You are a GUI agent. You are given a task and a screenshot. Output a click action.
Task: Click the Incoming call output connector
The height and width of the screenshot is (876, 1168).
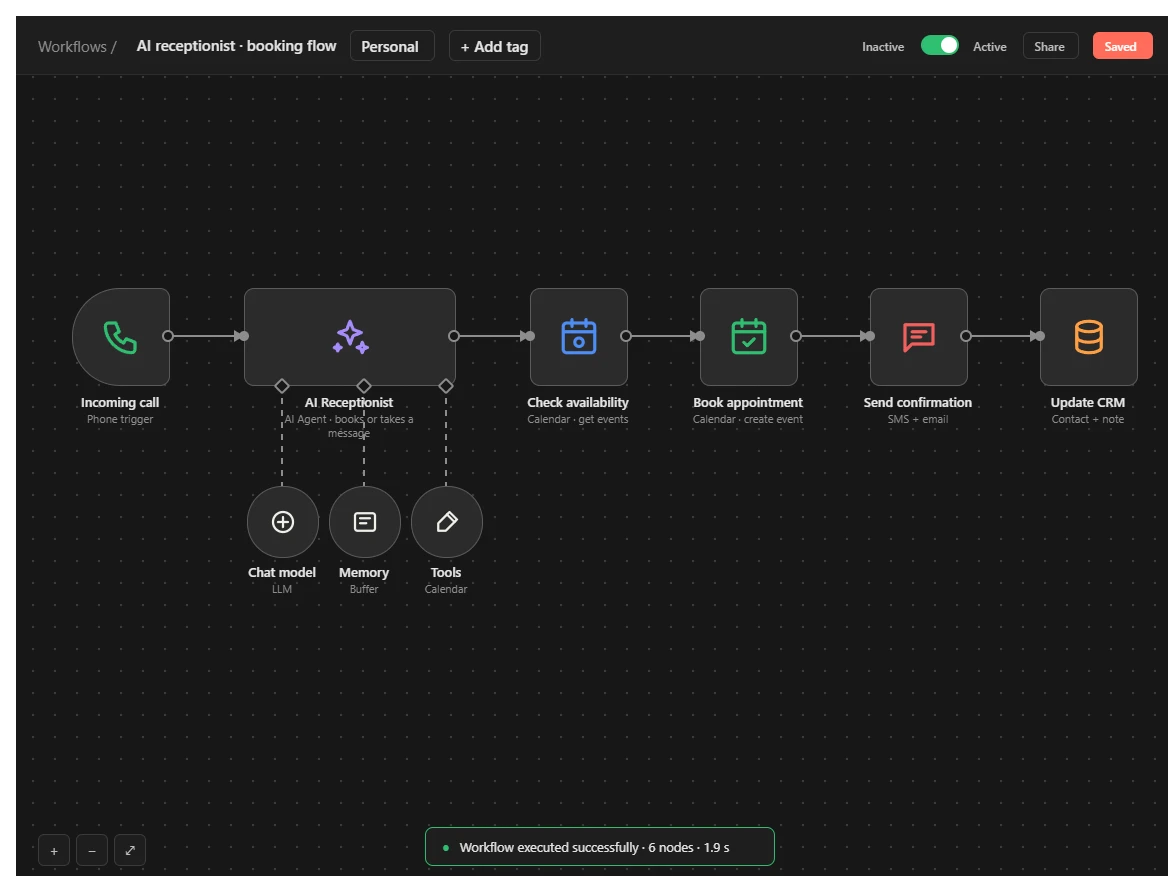168,336
